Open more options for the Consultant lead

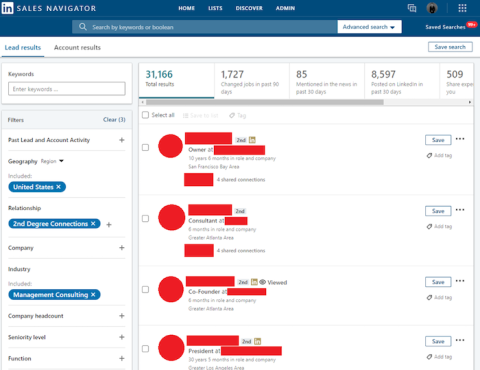(x=460, y=210)
